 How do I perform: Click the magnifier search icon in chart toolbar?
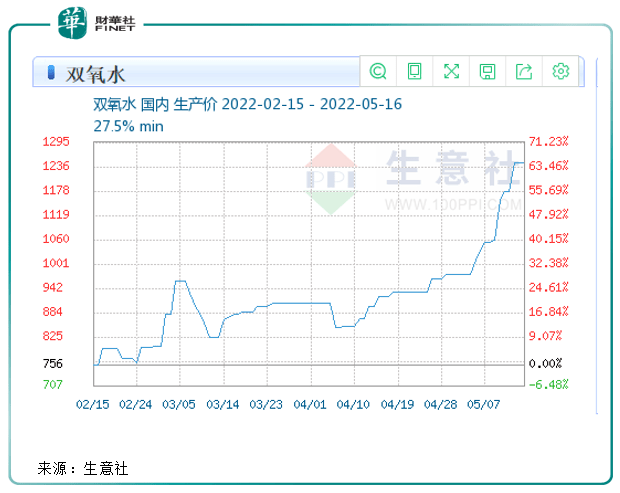click(378, 72)
